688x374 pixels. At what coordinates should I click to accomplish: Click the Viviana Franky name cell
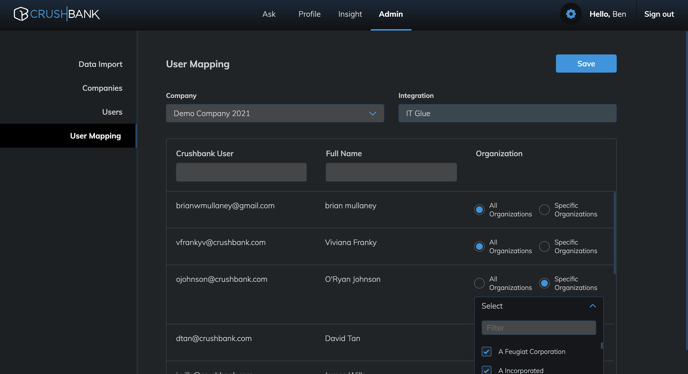(x=351, y=242)
